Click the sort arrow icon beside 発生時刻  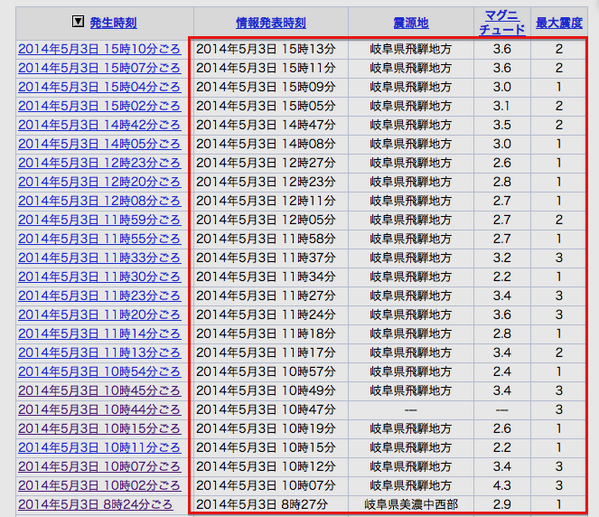coord(78,21)
